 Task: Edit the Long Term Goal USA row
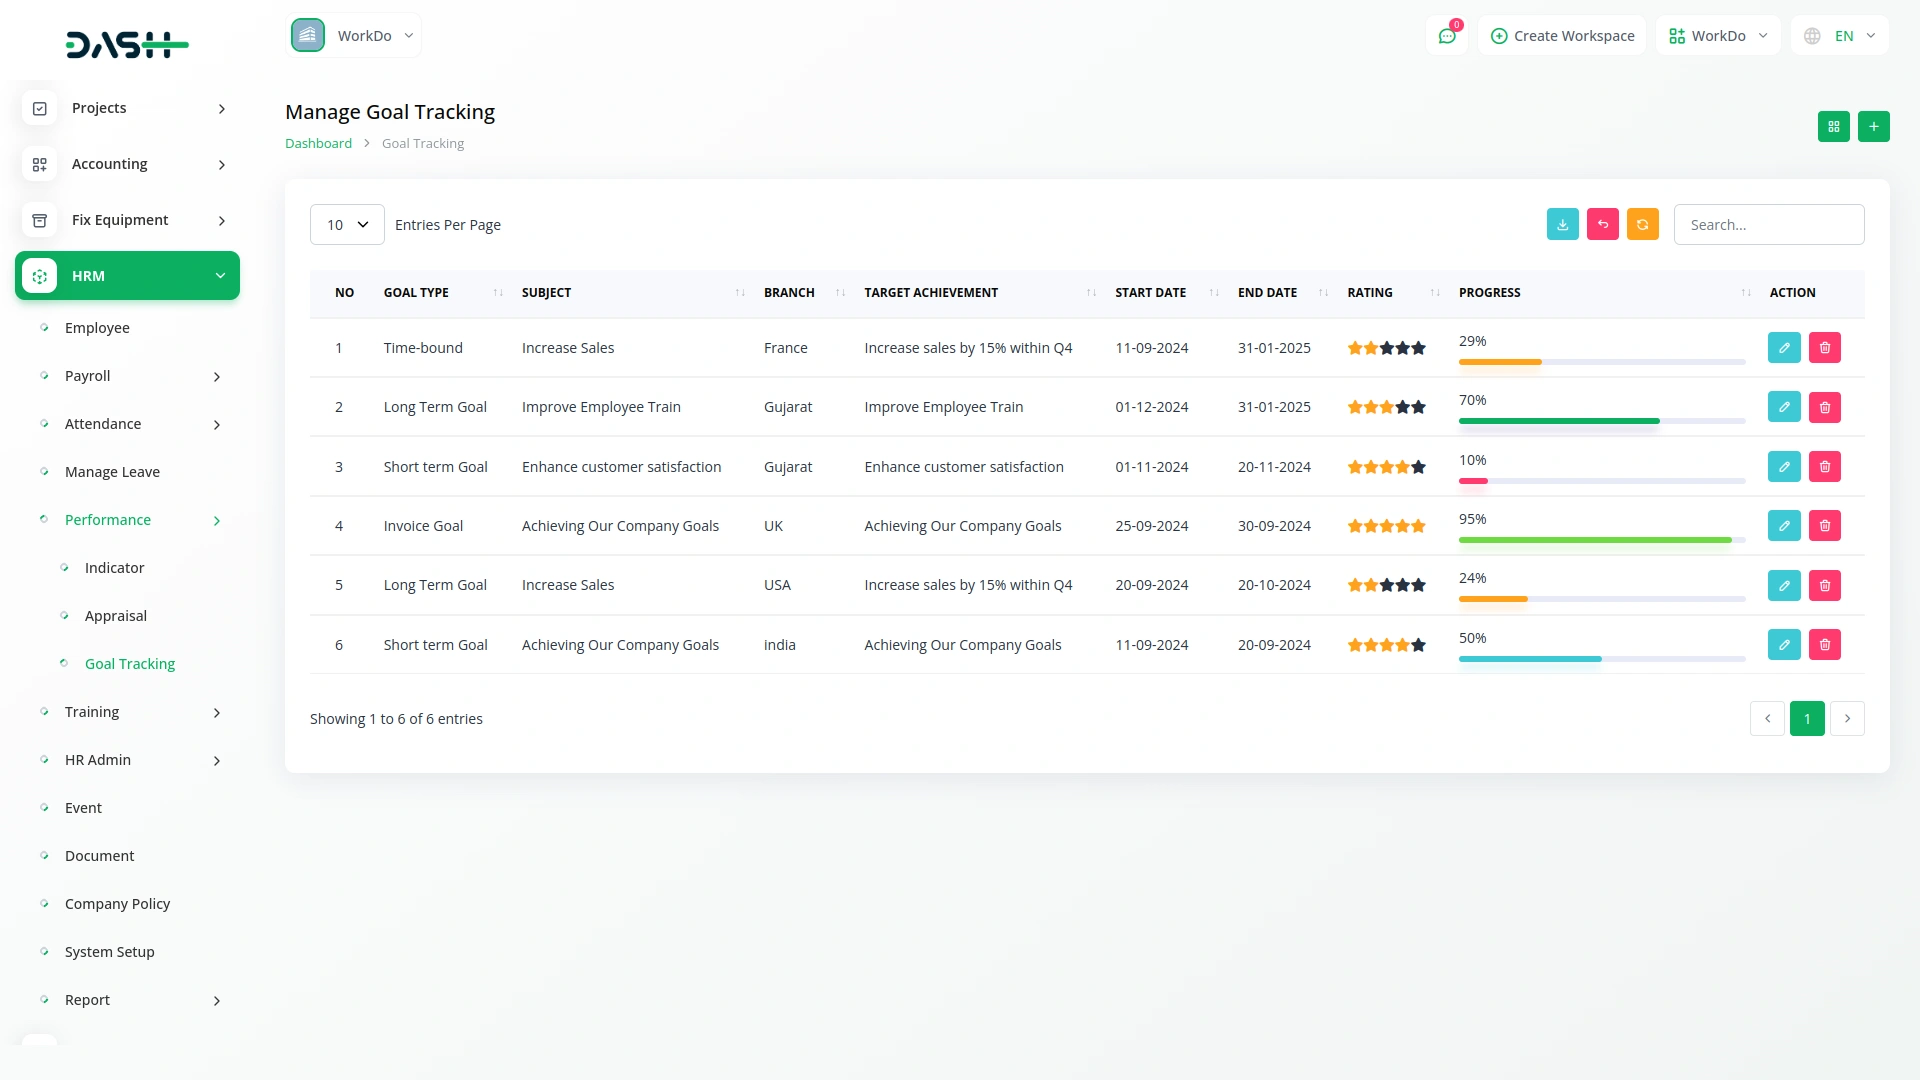[x=1783, y=585]
